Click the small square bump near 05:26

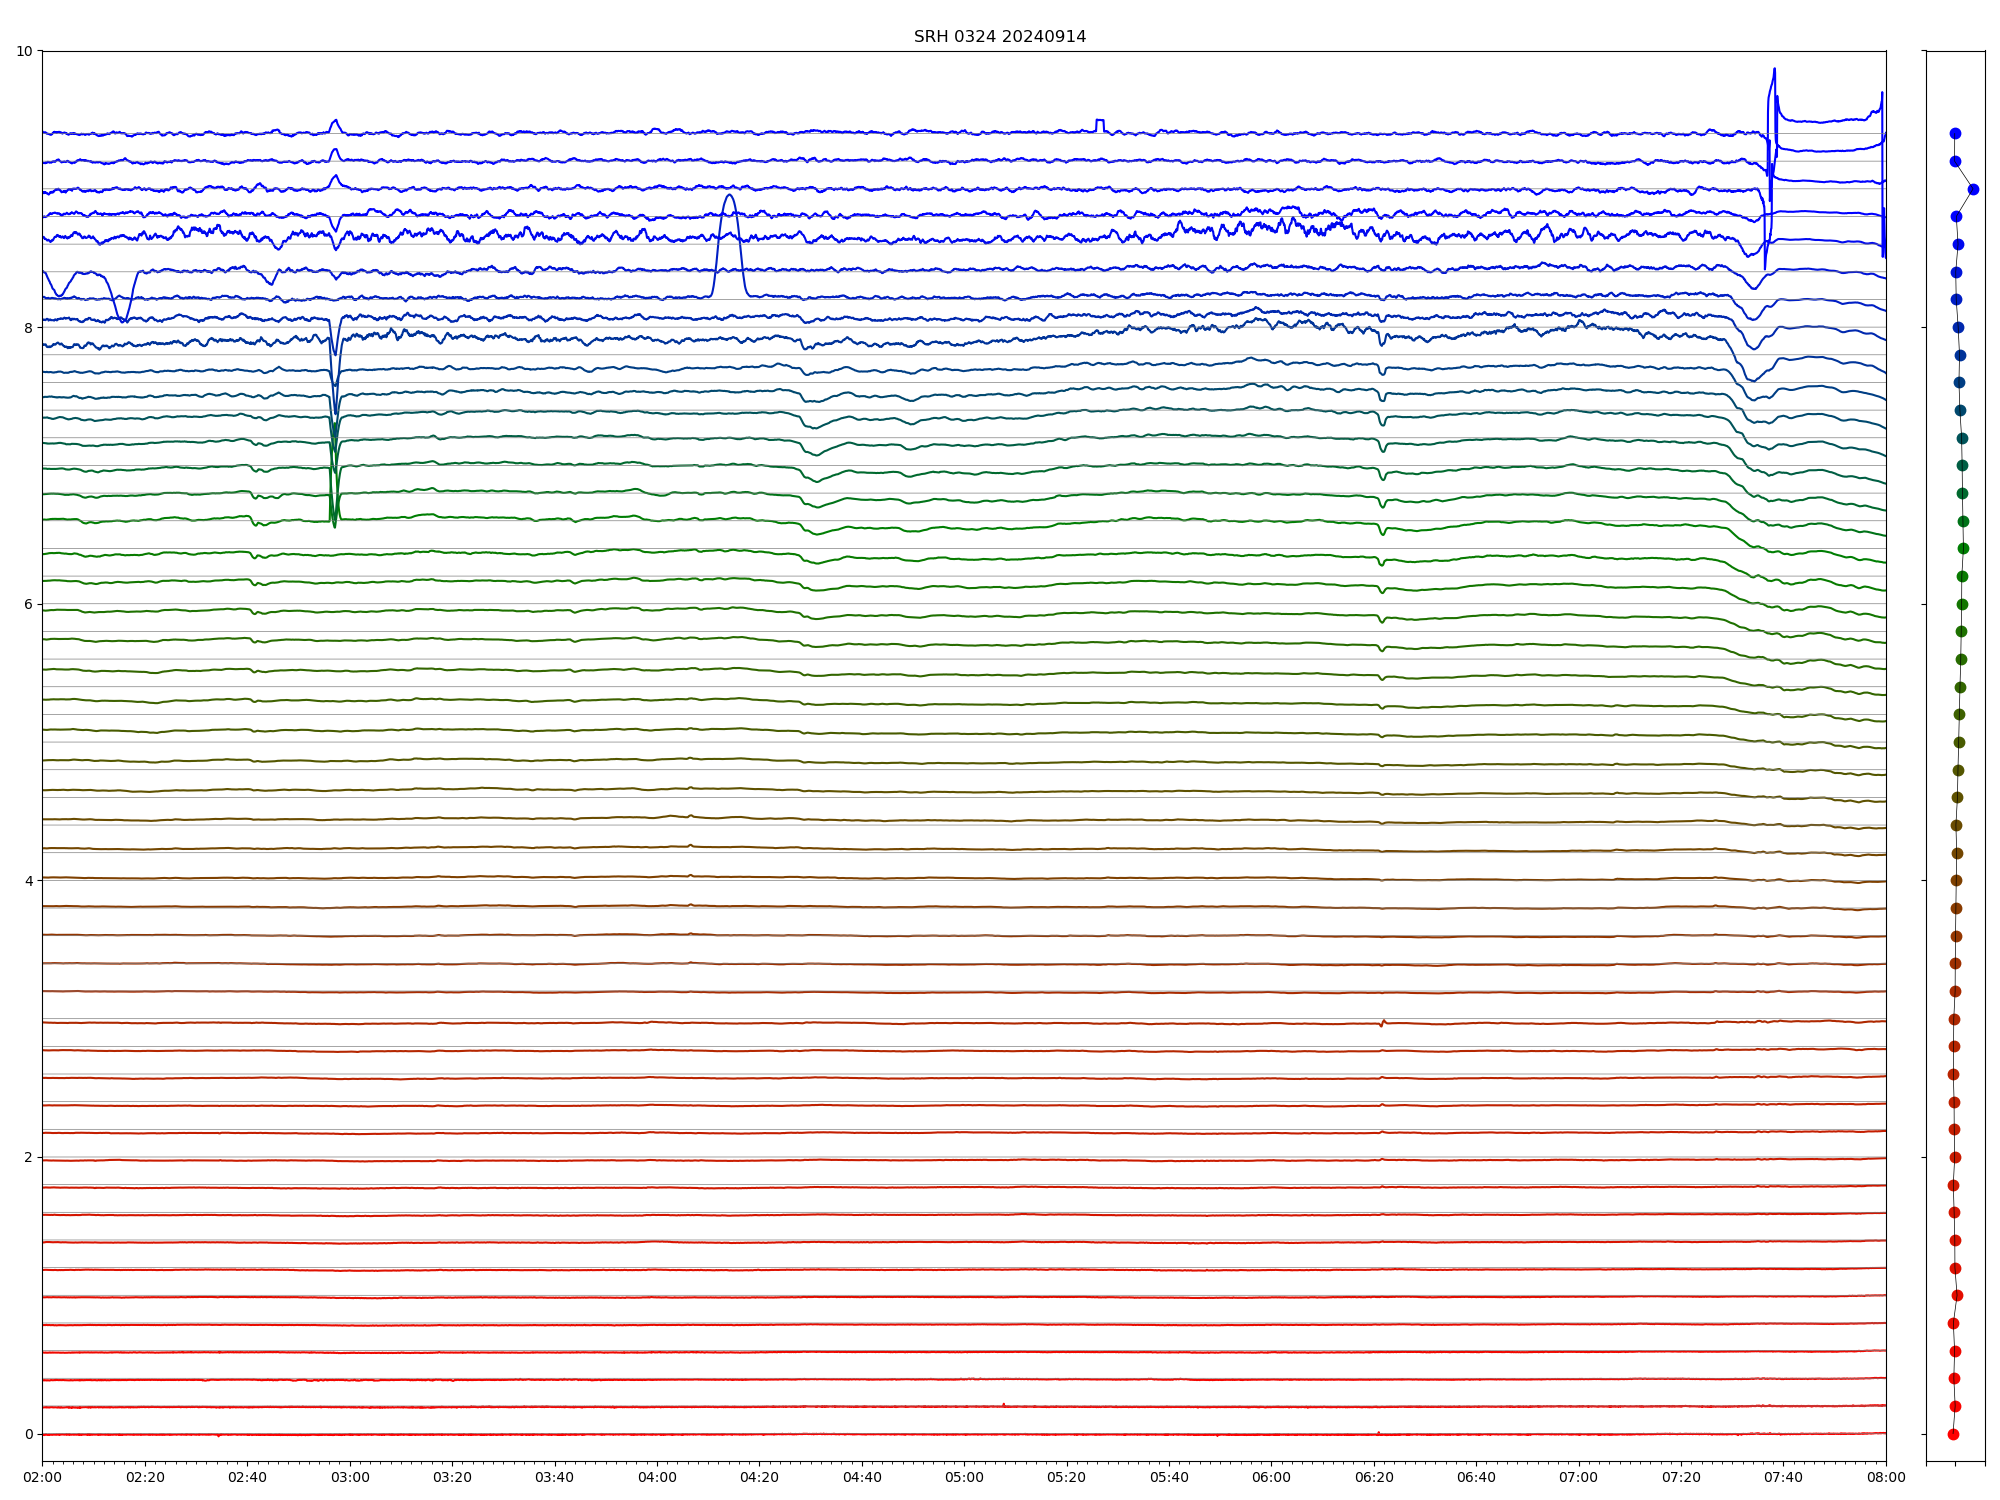[x=1100, y=121]
